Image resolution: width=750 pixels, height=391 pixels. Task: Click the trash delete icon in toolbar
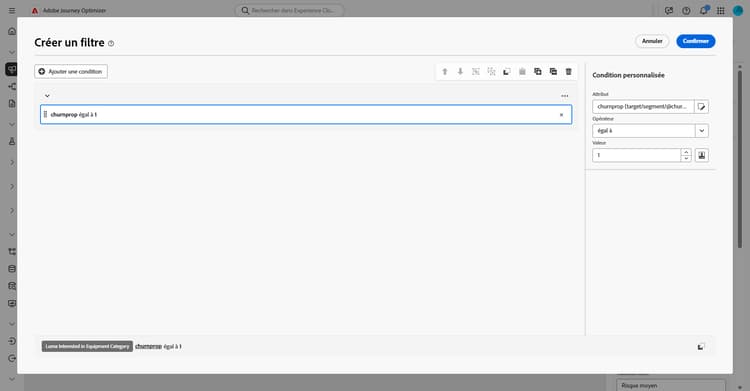(x=569, y=72)
